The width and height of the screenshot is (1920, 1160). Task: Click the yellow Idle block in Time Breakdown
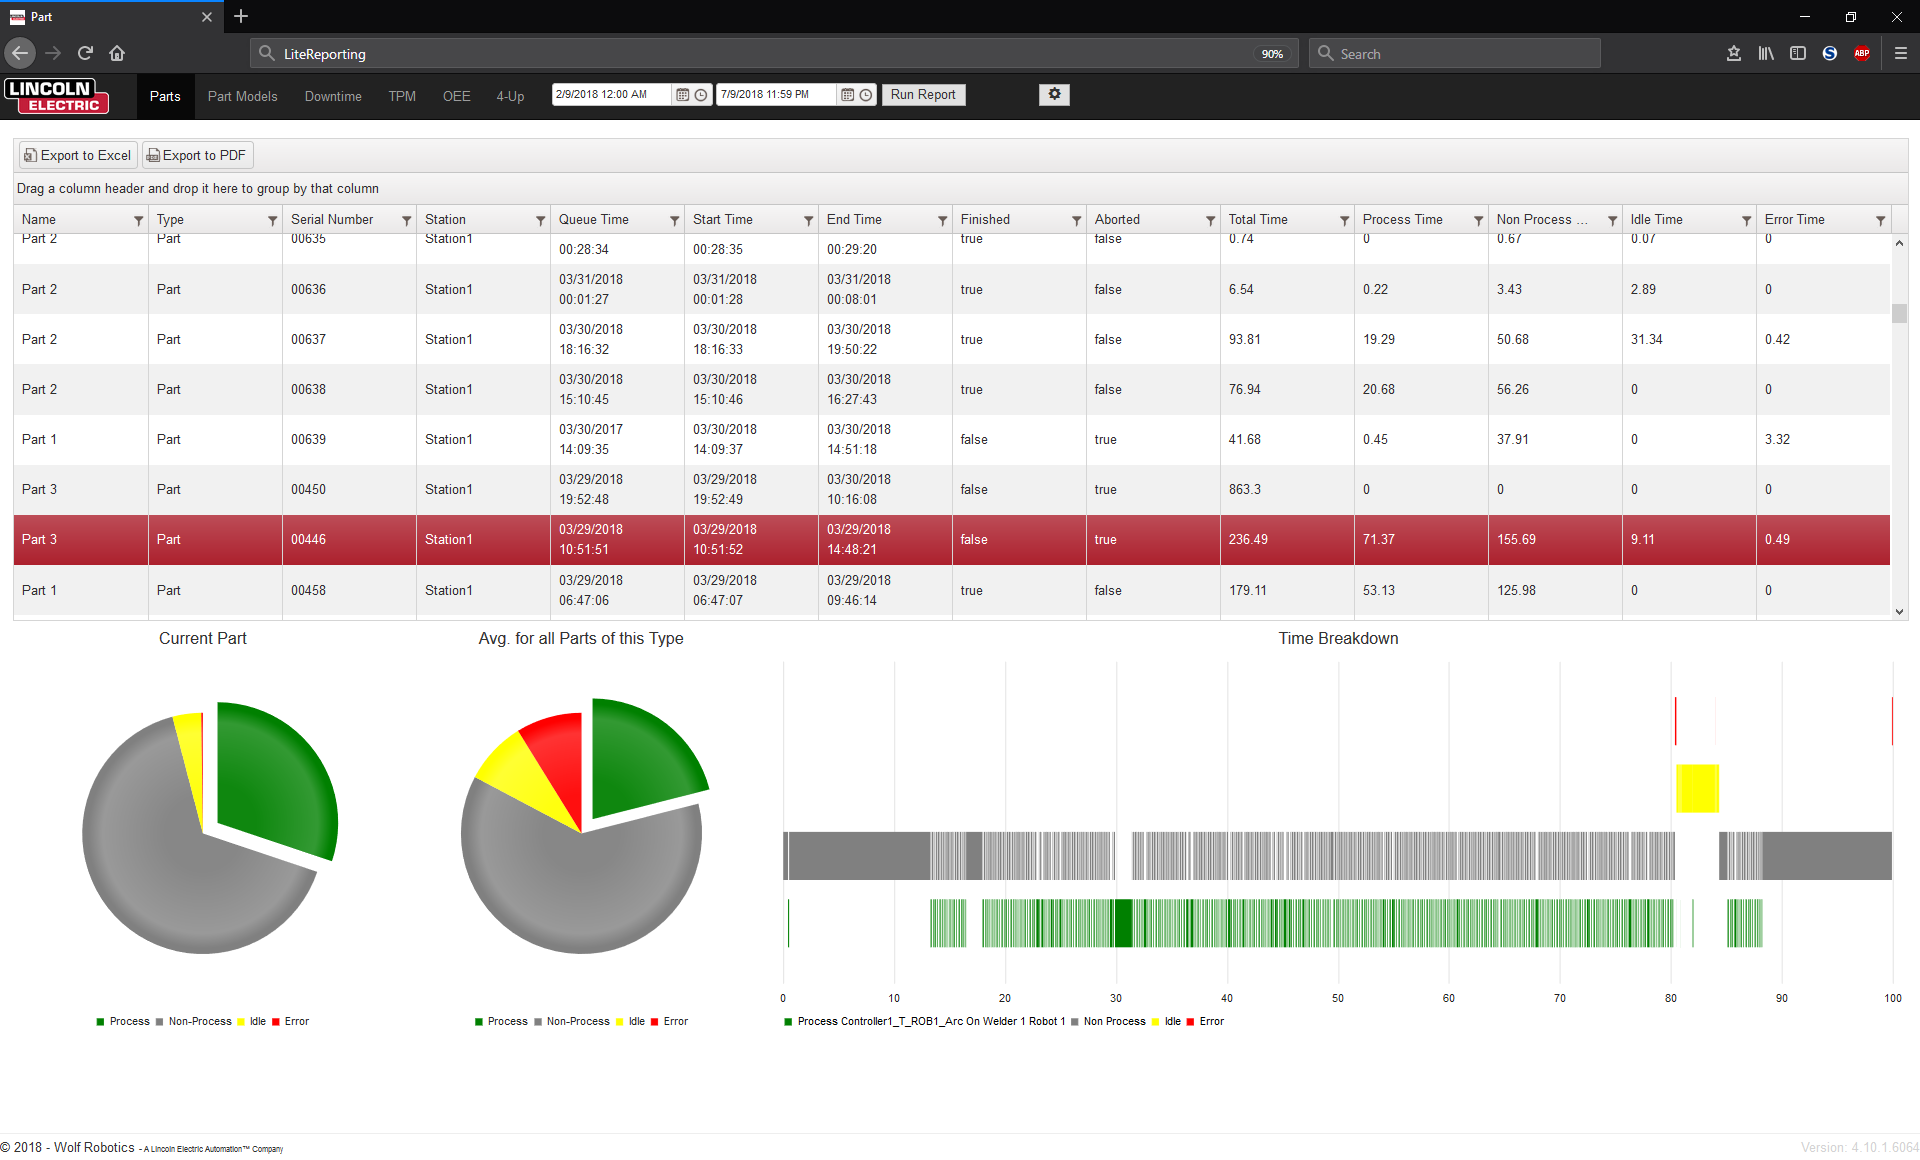click(1697, 788)
